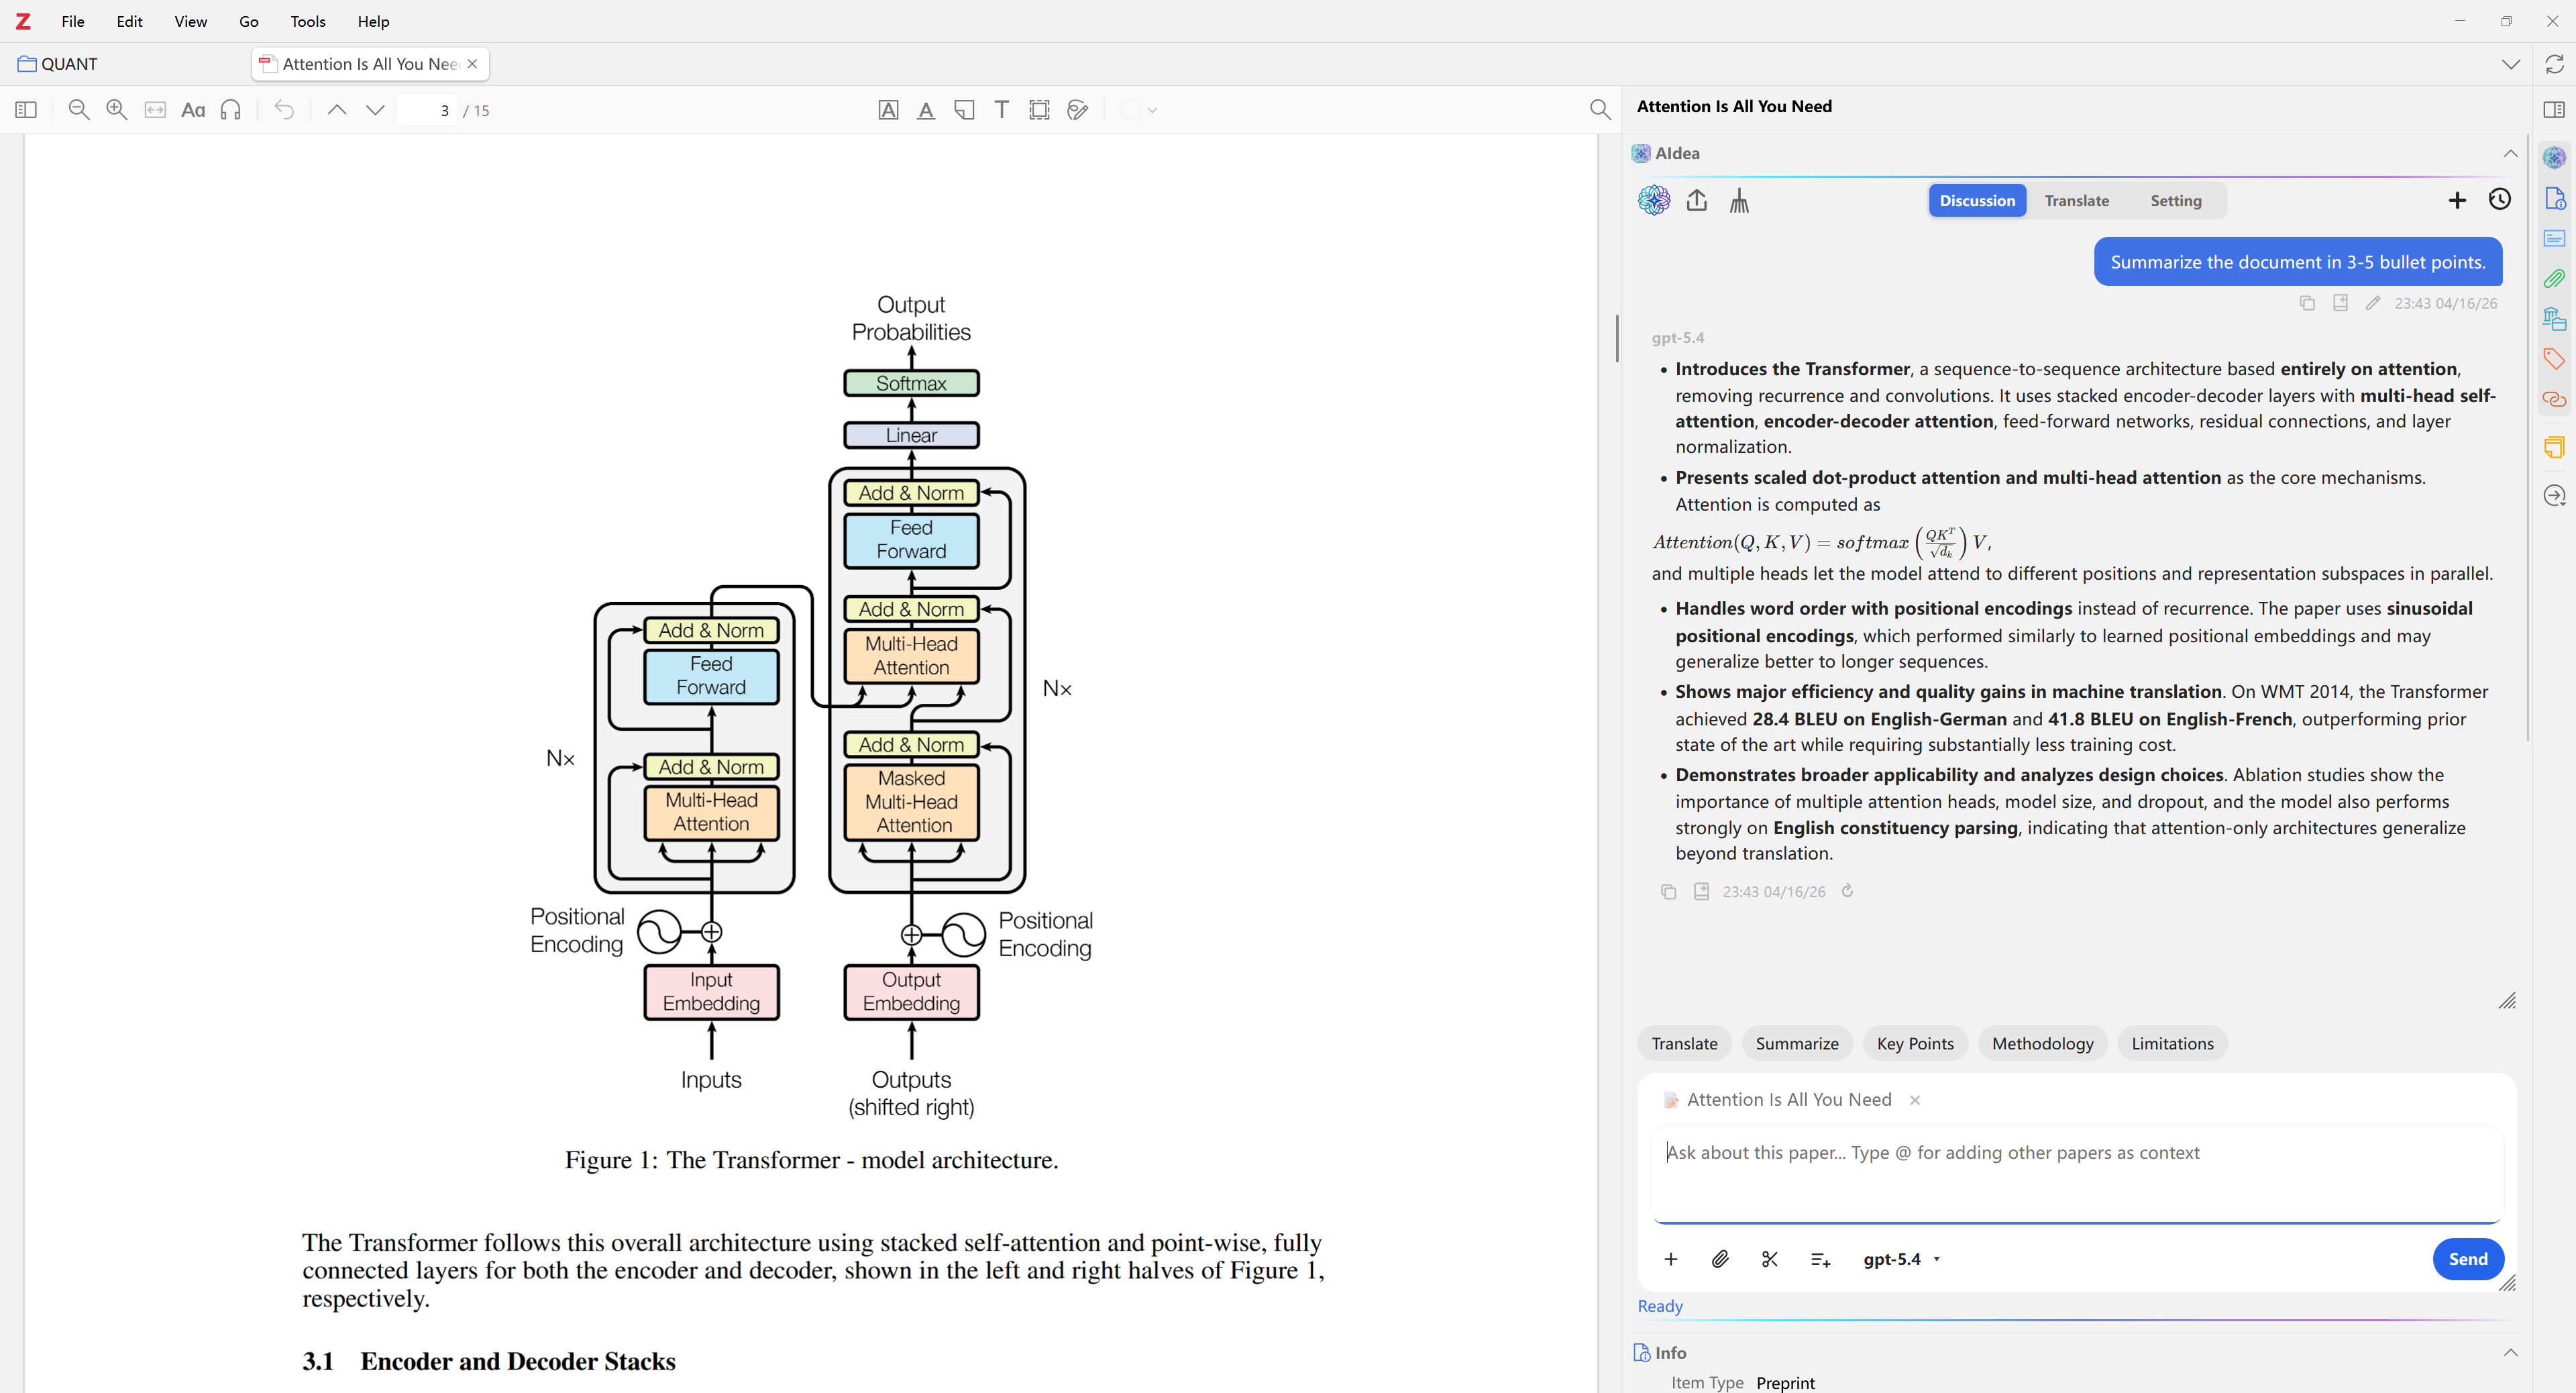Select the Highlight Text annotation tool
This screenshot has width=2576, height=1393.
coord(888,110)
